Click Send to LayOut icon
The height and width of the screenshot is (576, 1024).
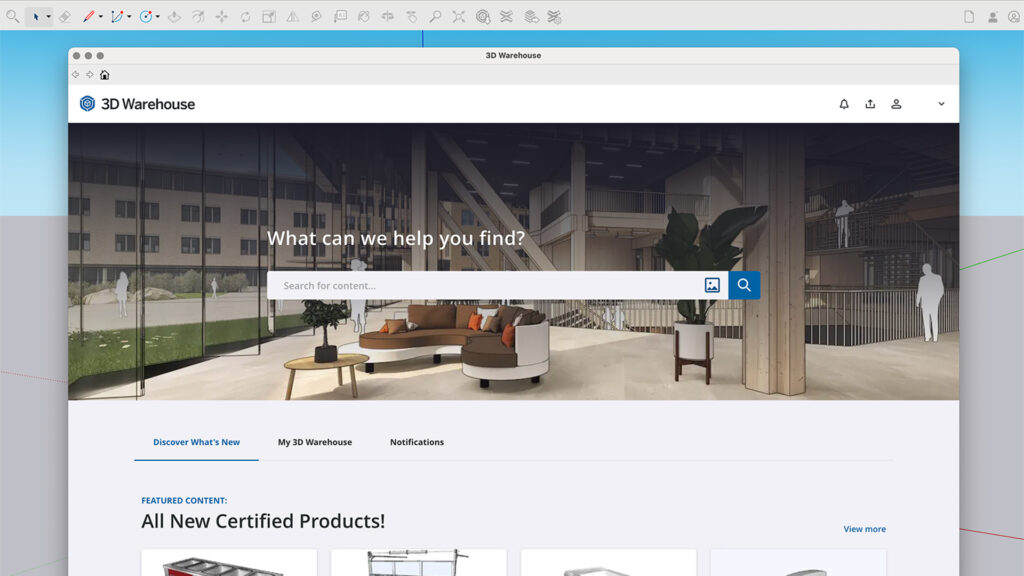pyautogui.click(x=531, y=16)
